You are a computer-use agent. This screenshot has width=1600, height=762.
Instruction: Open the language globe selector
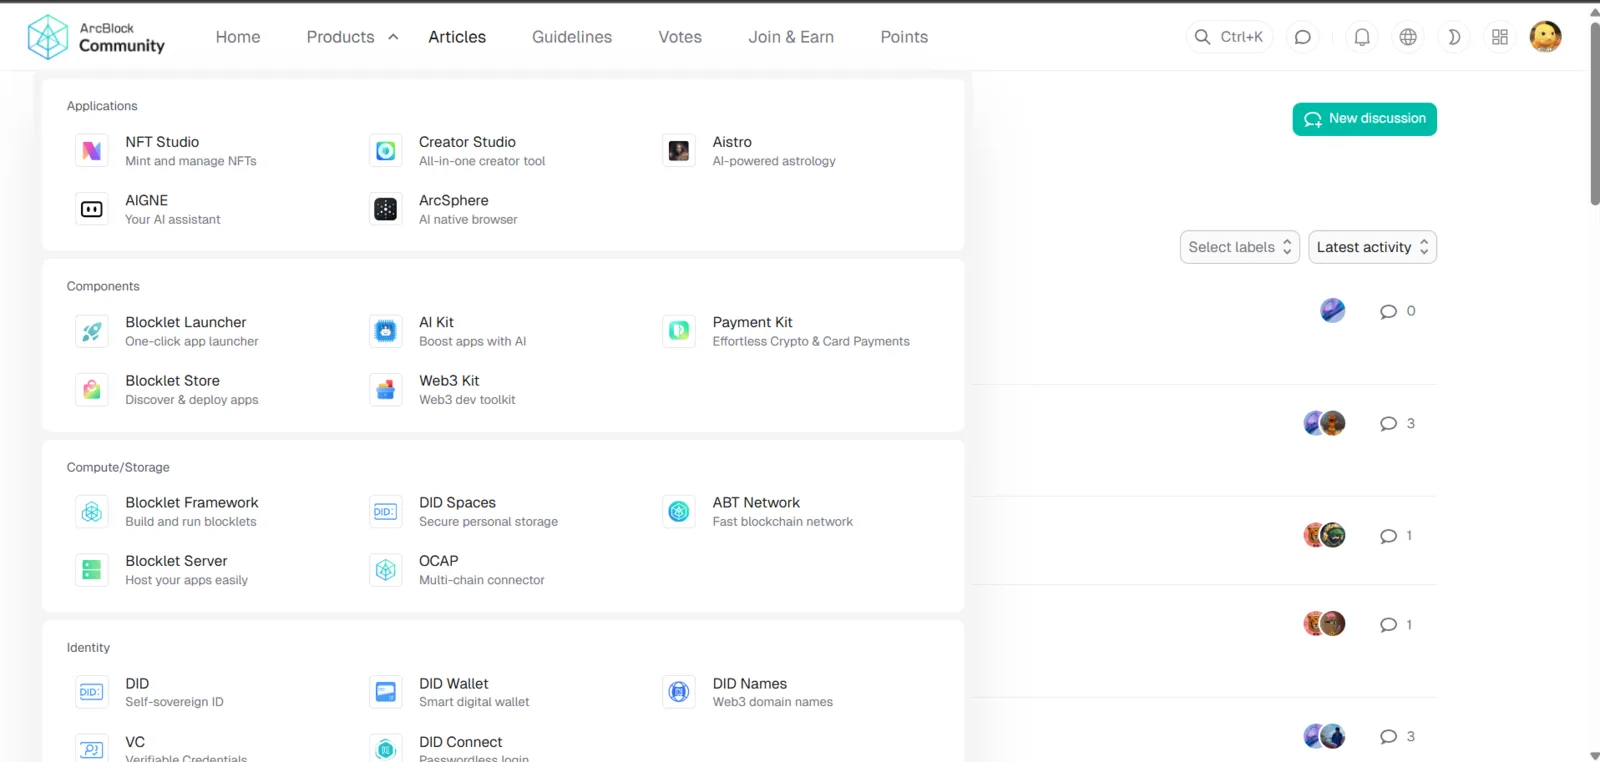(x=1408, y=37)
